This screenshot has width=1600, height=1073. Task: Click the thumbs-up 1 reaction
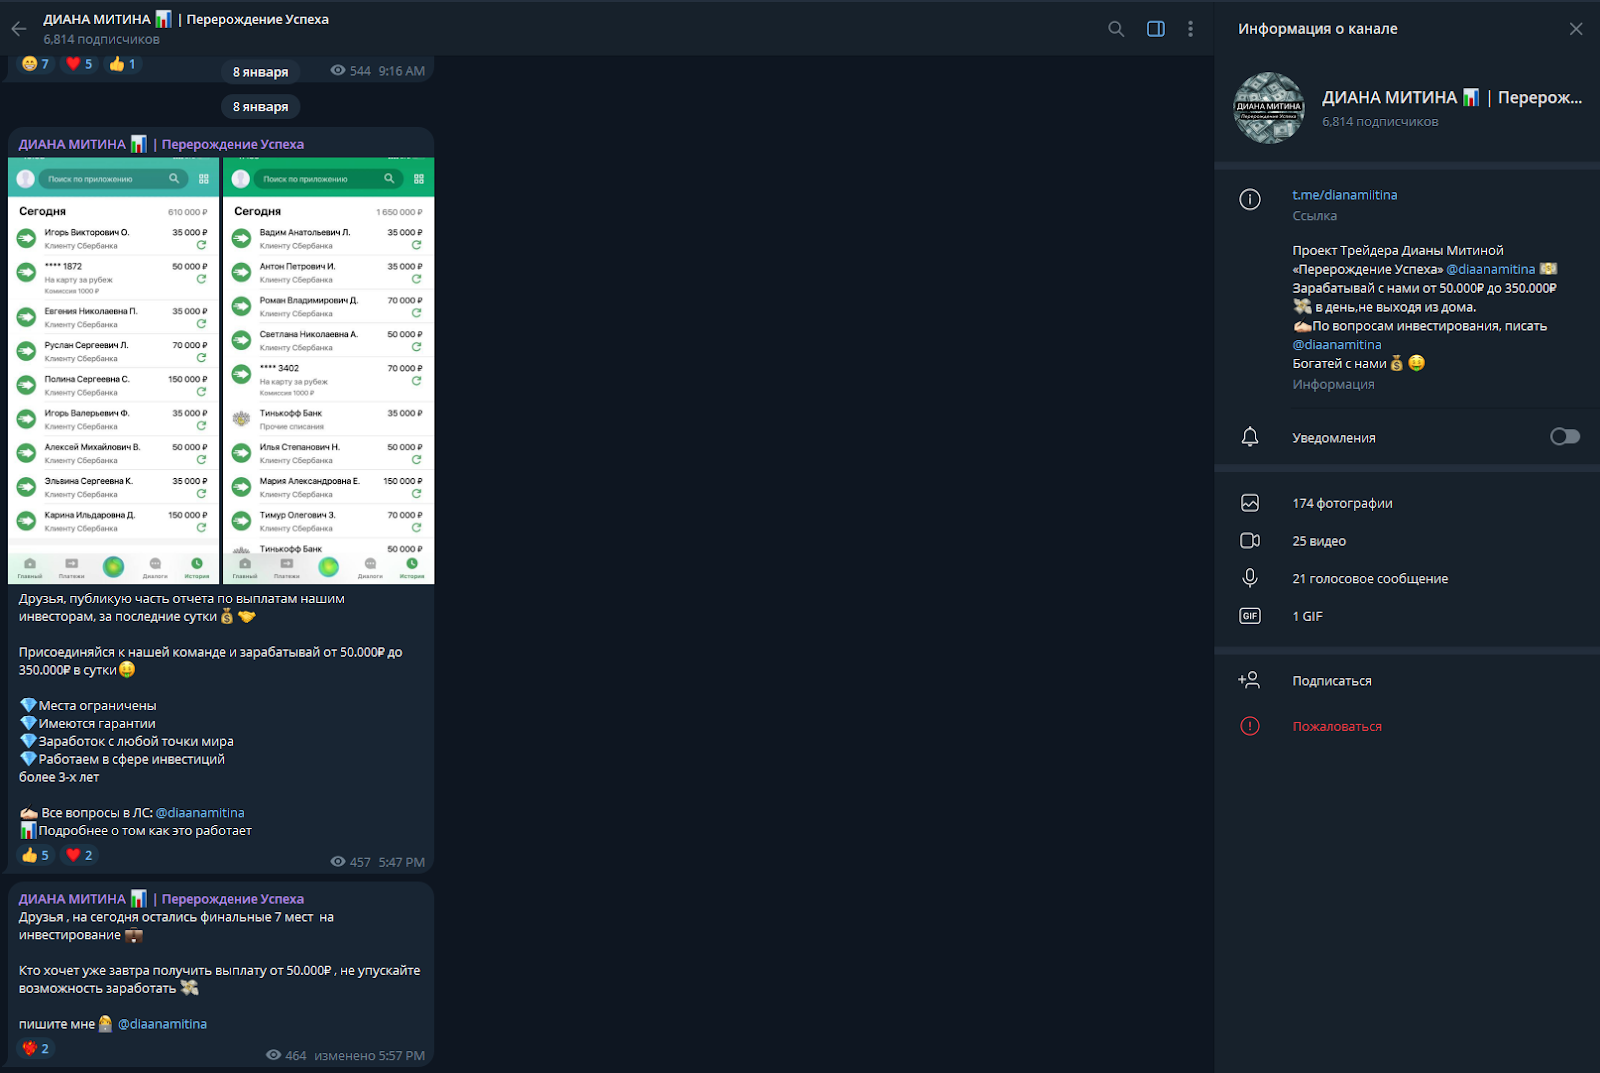tap(122, 64)
